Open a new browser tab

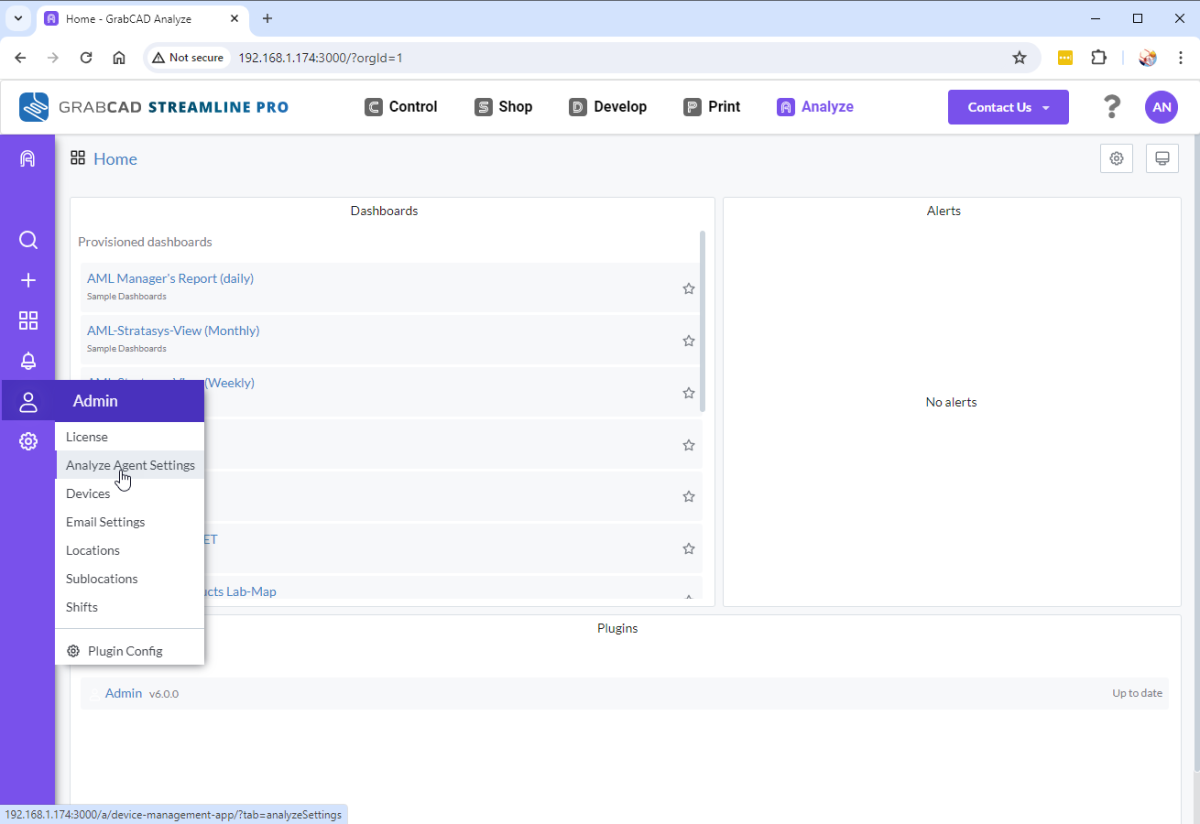[x=267, y=19]
